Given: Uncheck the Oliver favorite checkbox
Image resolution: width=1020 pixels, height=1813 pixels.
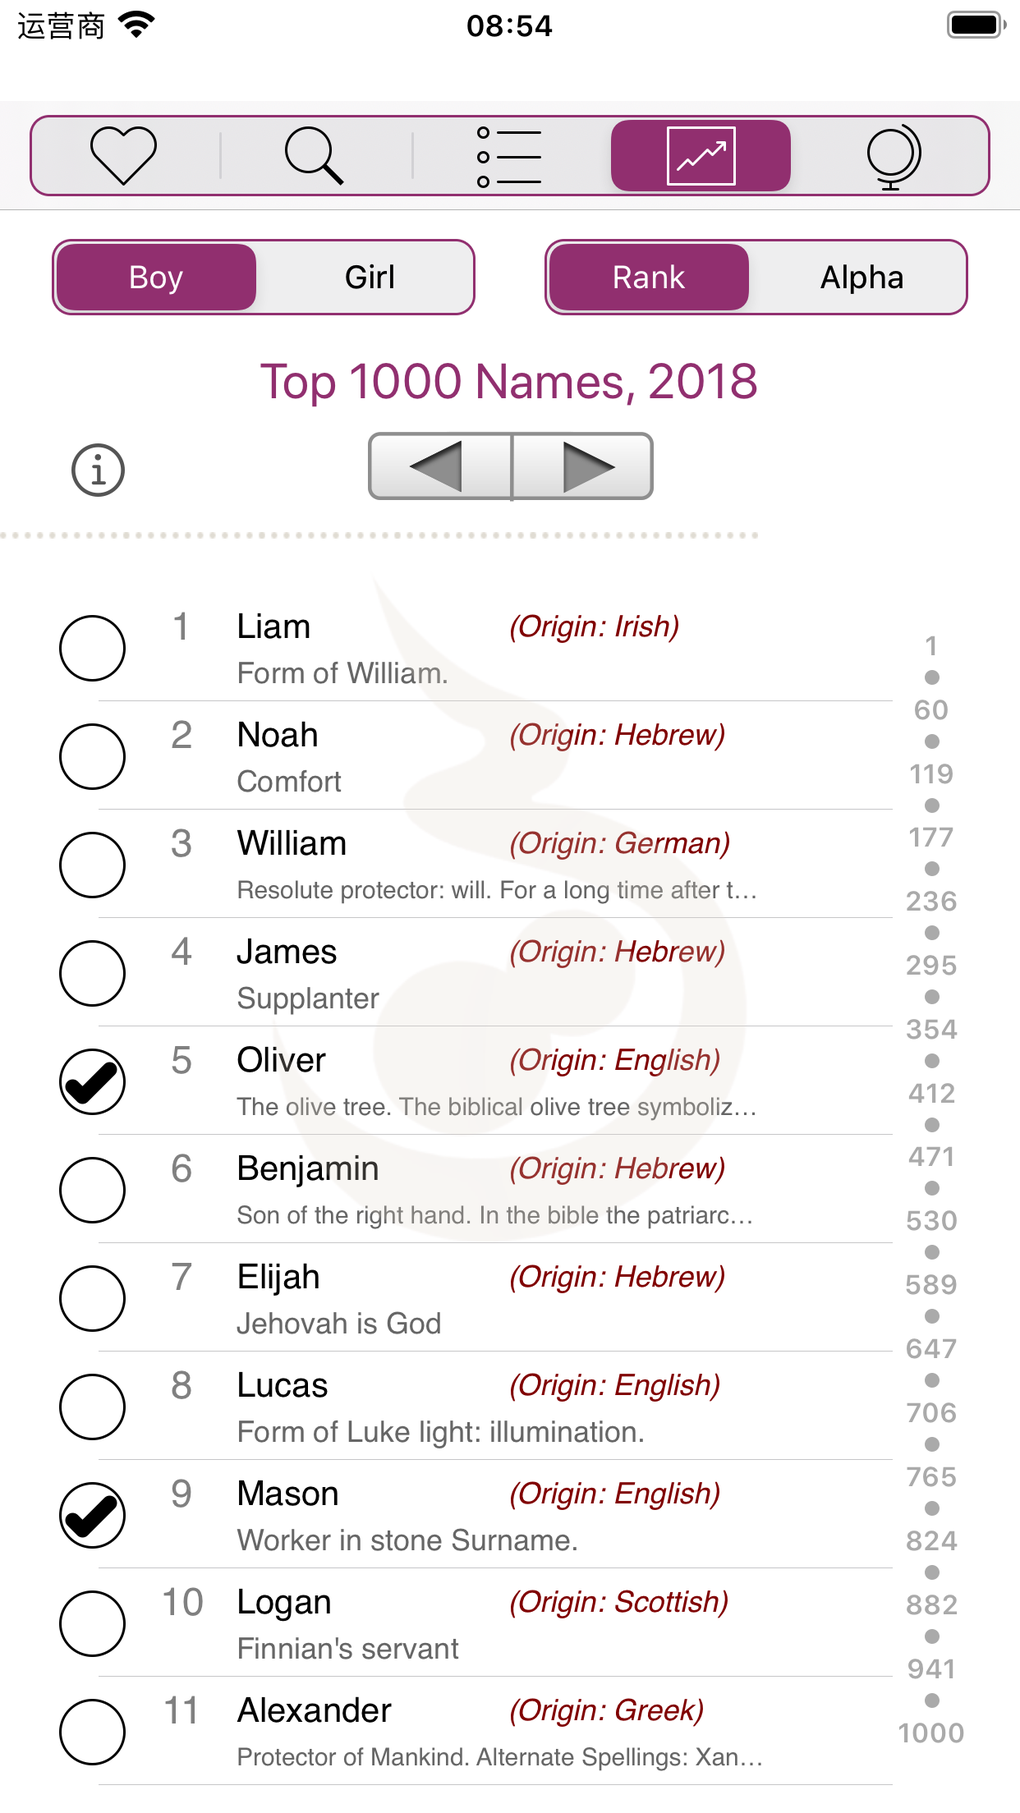Looking at the screenshot, I should (92, 1081).
